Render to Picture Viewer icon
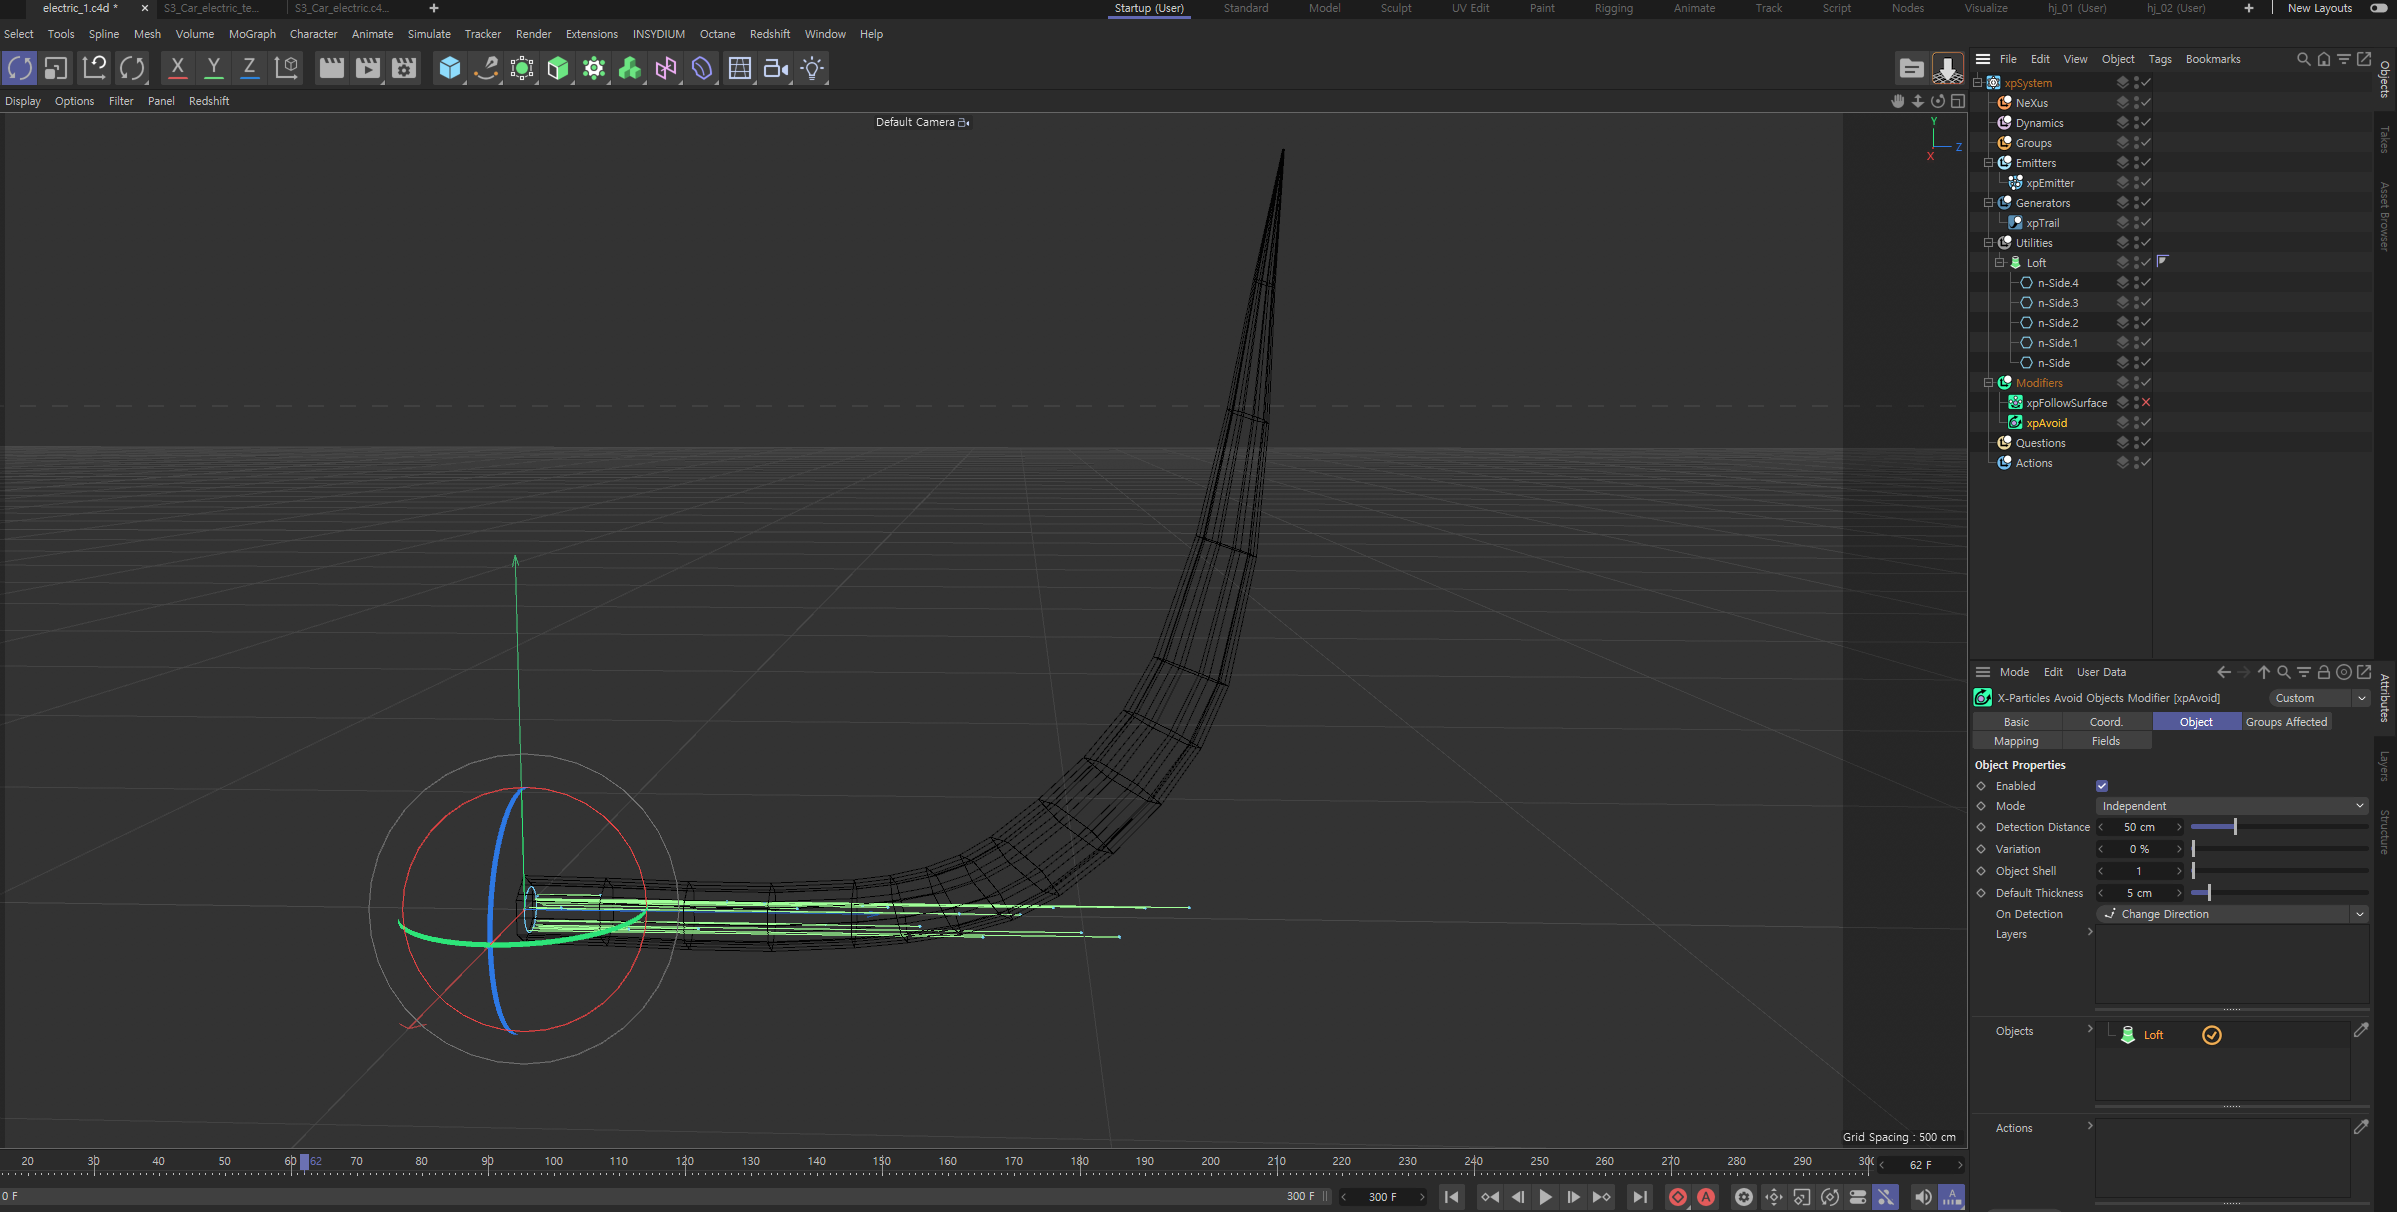 click(367, 68)
